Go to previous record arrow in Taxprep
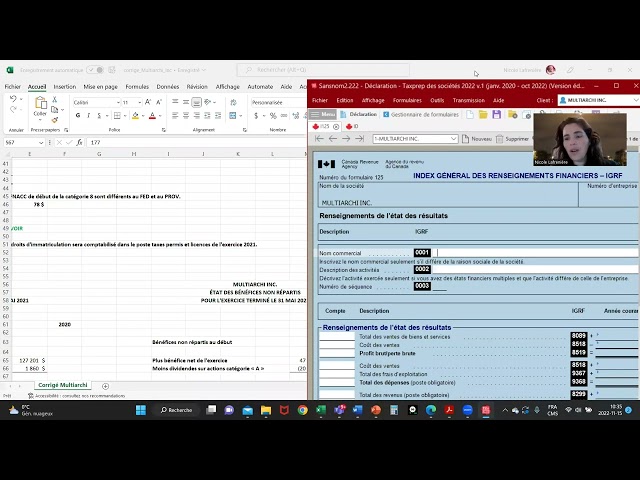Viewport: 640px width, 480px height. [333, 139]
